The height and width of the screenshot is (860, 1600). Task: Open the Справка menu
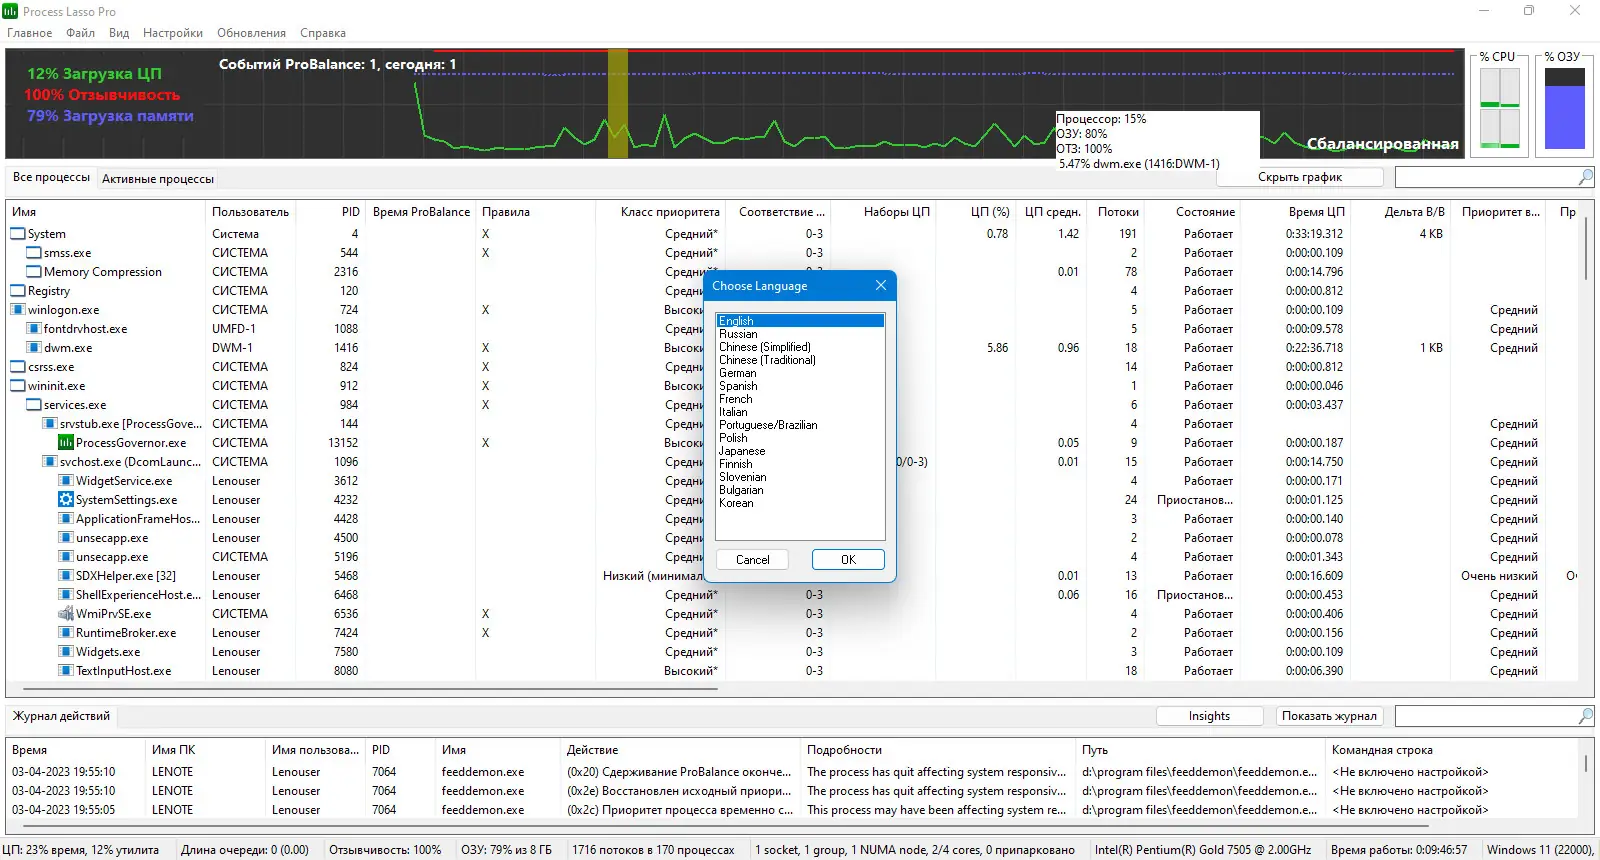[x=322, y=33]
